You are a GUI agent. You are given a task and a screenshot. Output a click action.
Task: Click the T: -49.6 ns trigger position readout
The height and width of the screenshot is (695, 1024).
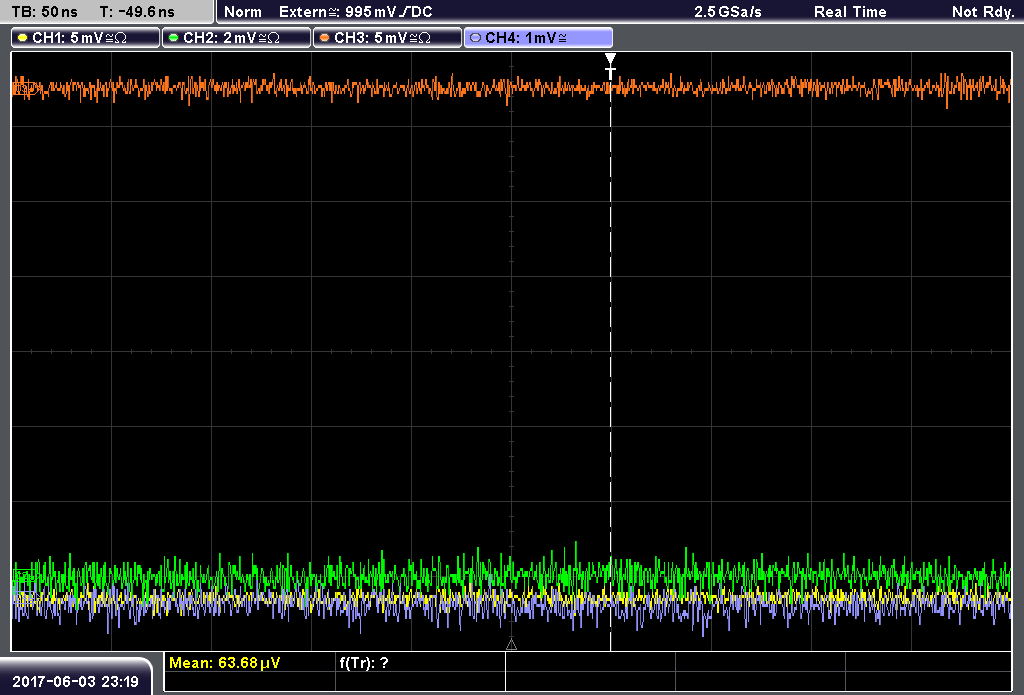137,12
